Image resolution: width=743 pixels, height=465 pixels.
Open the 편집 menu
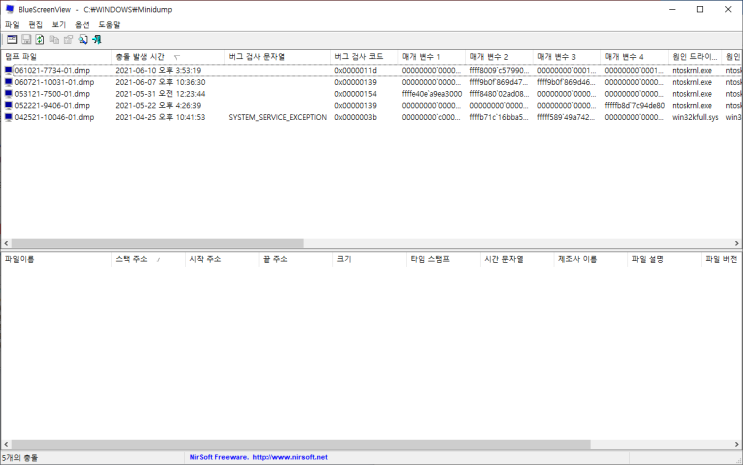34,24
